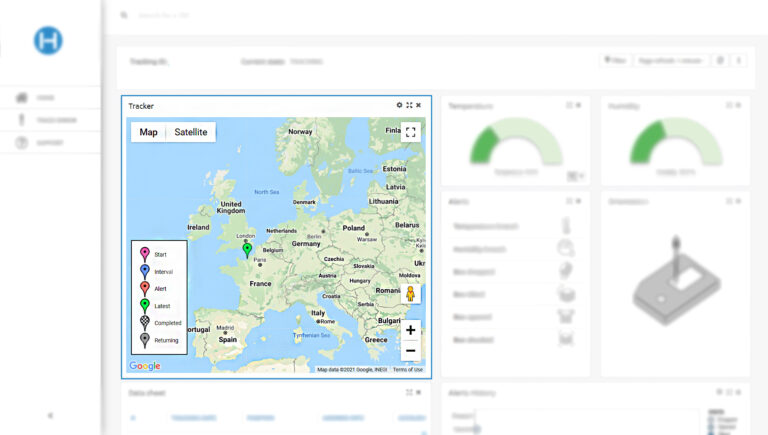Select the Street View pegman

point(410,294)
